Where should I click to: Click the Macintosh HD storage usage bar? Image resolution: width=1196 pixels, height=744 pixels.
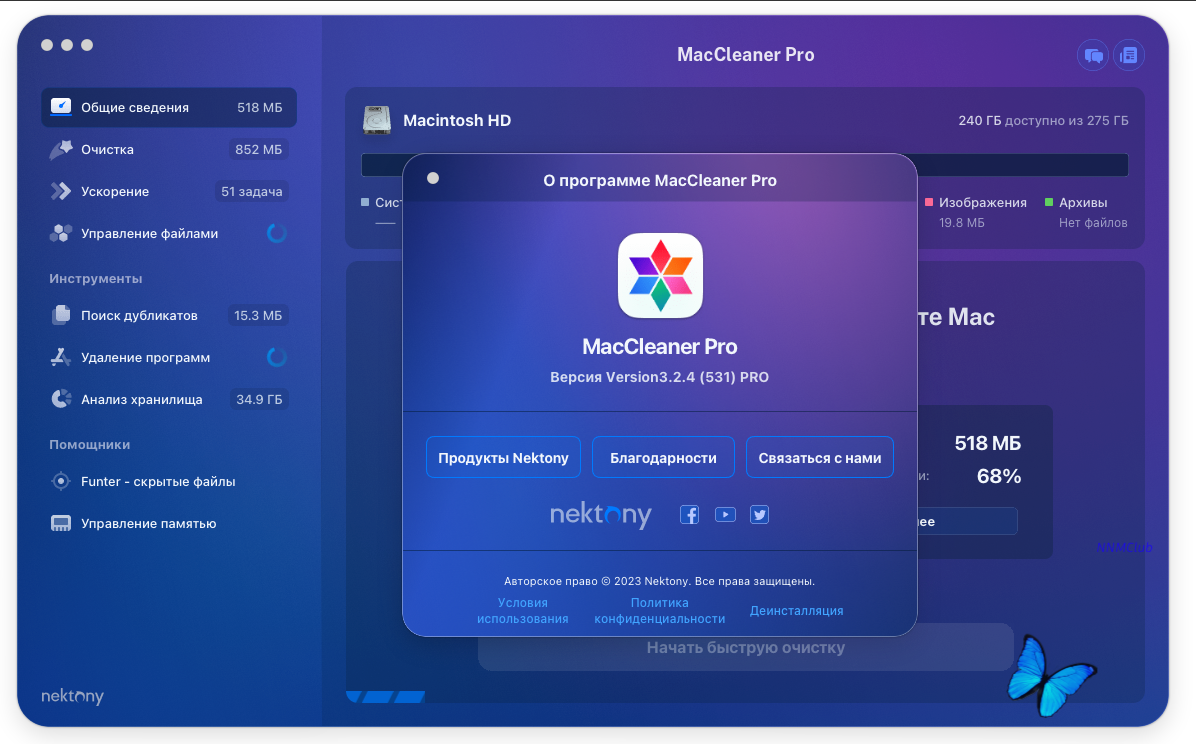(x=745, y=165)
